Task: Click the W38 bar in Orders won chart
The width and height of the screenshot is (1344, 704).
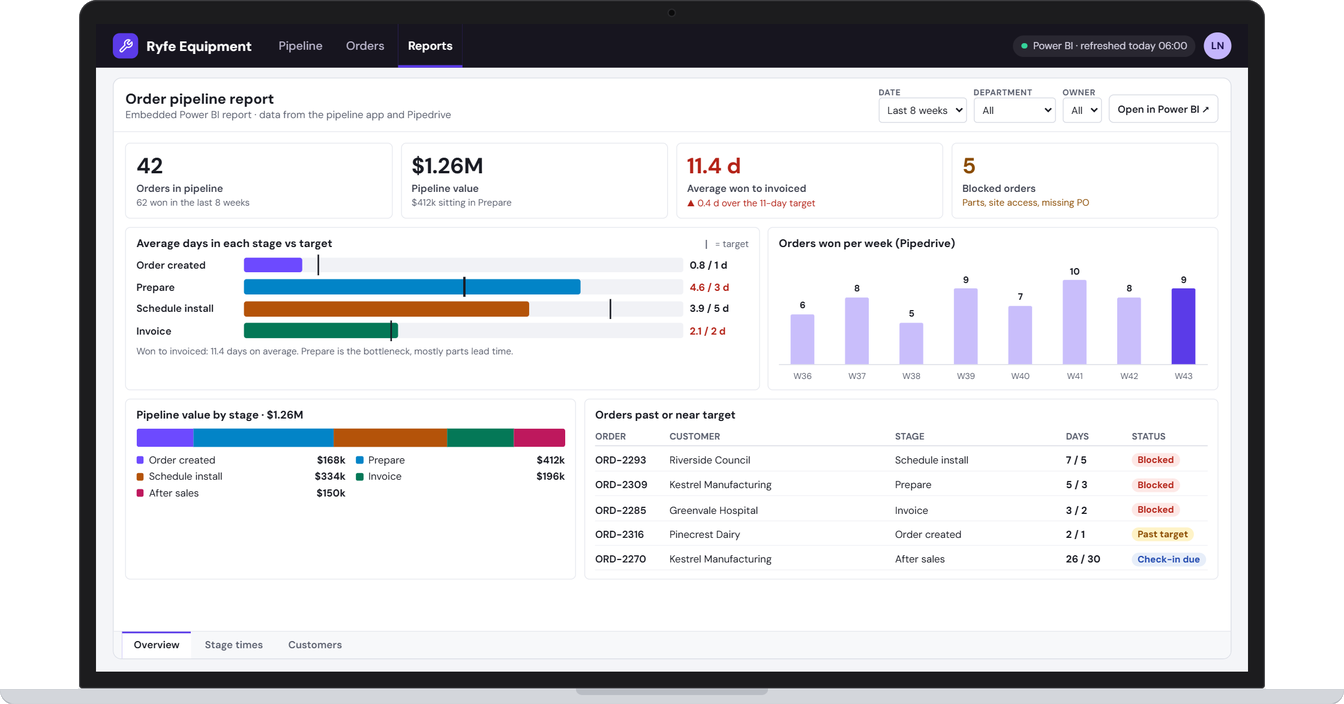Action: [911, 343]
